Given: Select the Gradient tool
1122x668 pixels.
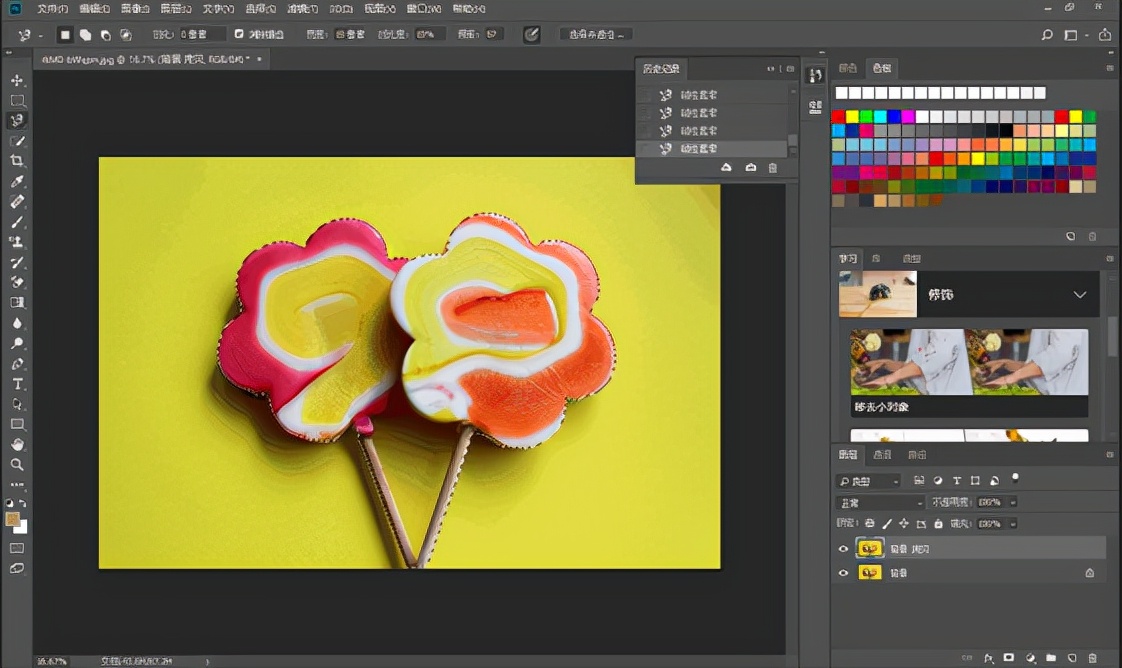Looking at the screenshot, I should [x=17, y=303].
